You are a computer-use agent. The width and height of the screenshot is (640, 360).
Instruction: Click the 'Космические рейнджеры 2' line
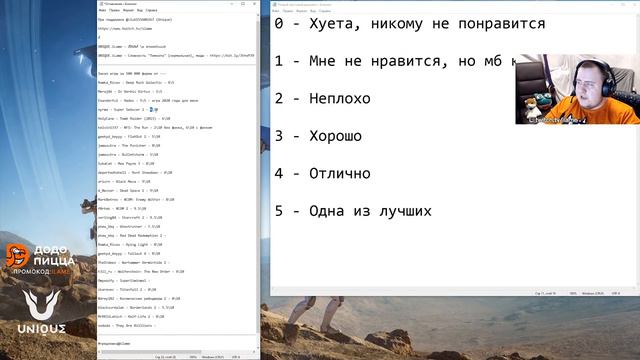(139, 298)
